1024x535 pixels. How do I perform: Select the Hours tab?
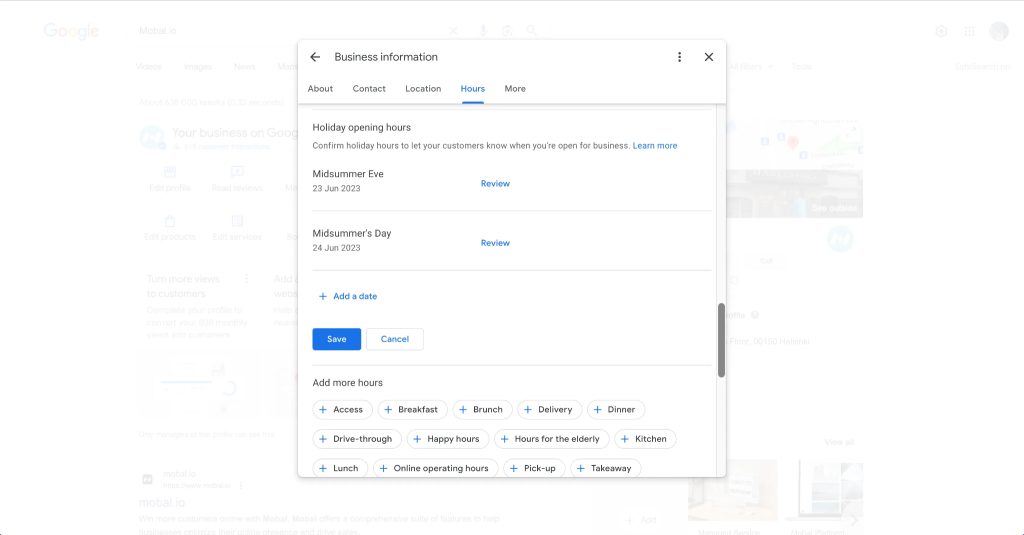click(x=473, y=89)
